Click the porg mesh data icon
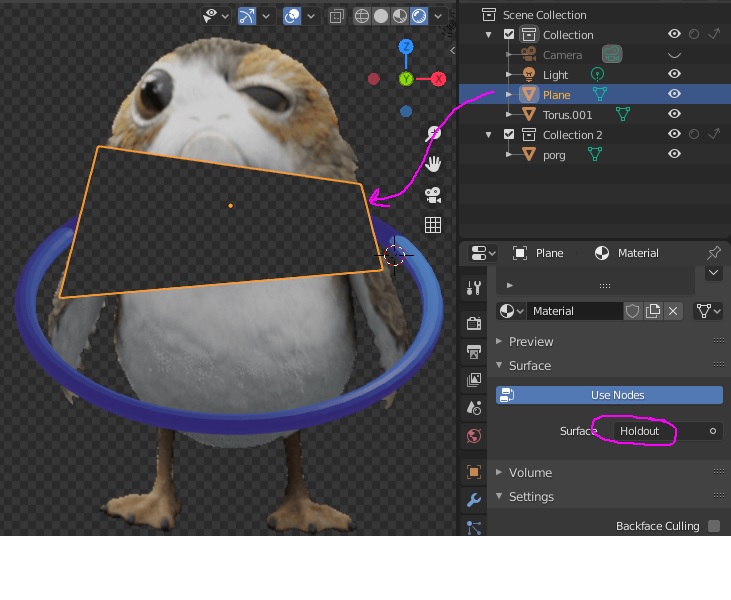Image resolution: width=731 pixels, height=600 pixels. 594,154
